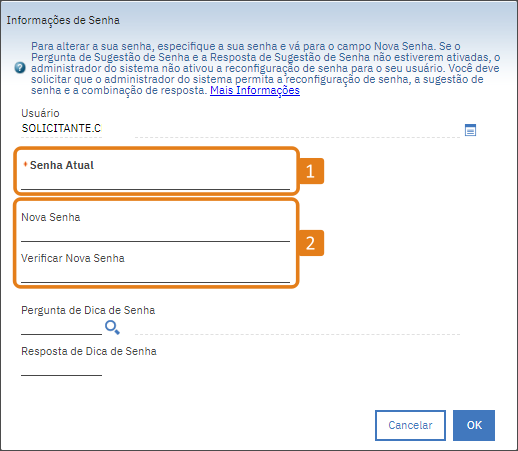Click the Usuário field label
The height and width of the screenshot is (451, 518).
(x=40, y=113)
